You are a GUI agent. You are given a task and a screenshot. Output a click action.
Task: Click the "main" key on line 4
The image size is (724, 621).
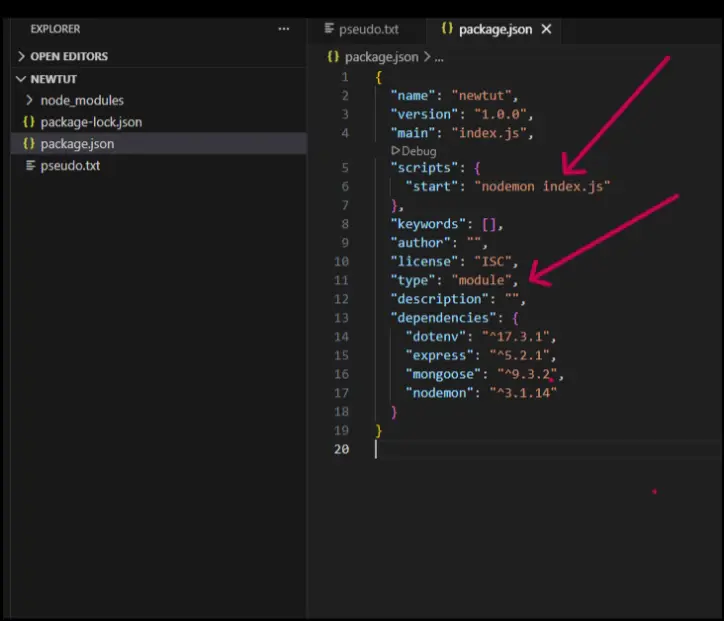pos(413,133)
